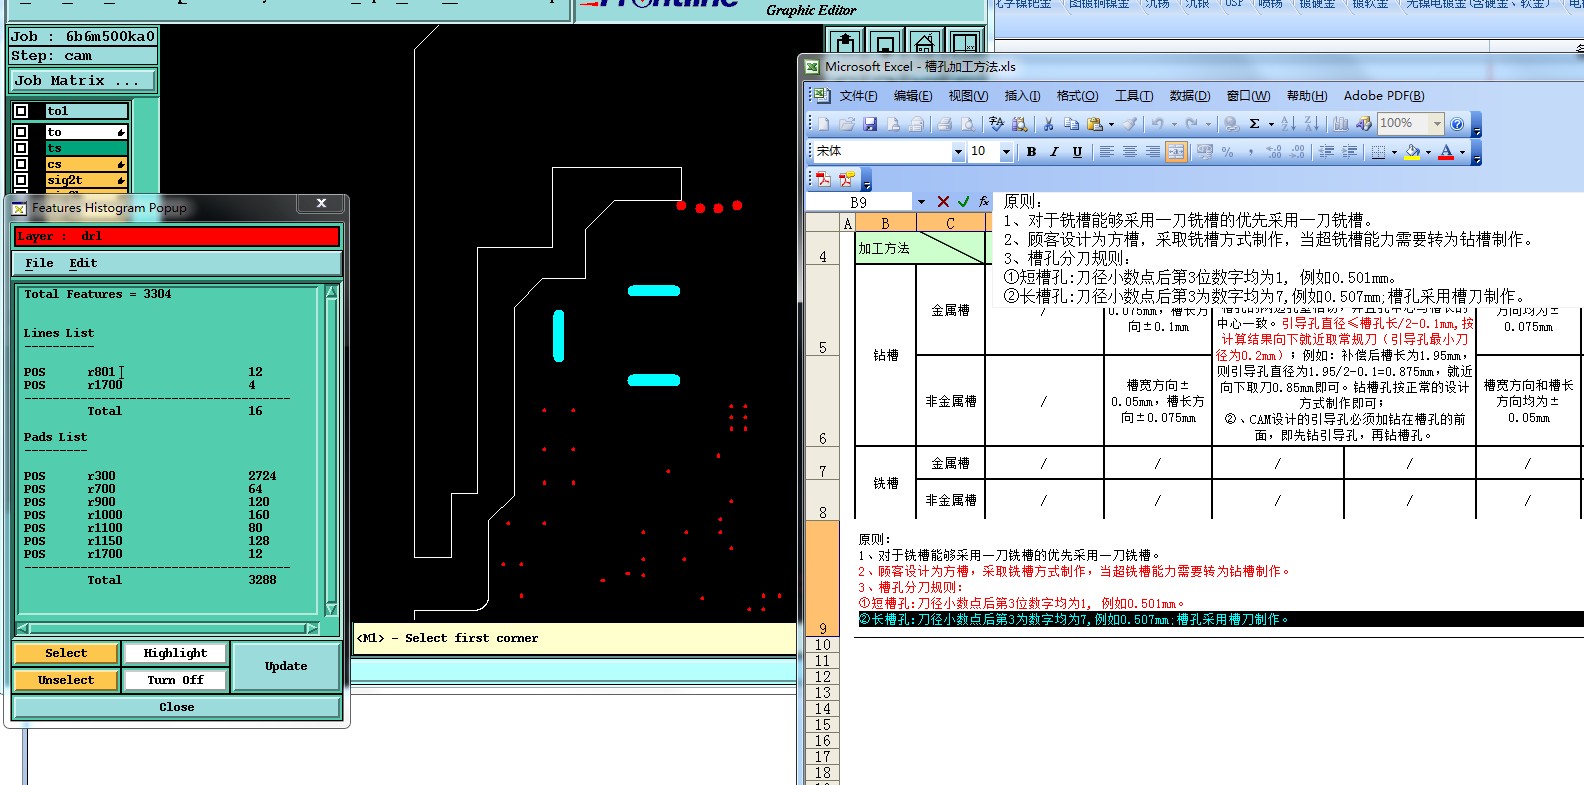This screenshot has width=1584, height=785.
Task: Toggle Bold formatting in Excel
Action: click(x=1031, y=152)
